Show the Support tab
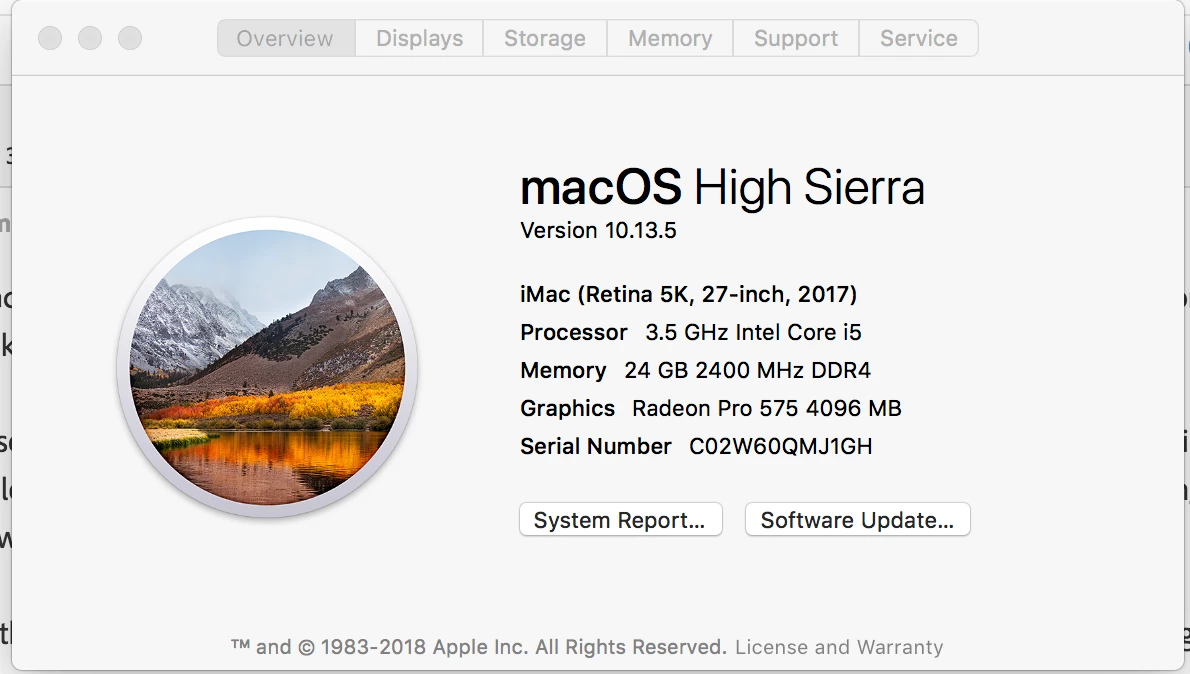 796,39
